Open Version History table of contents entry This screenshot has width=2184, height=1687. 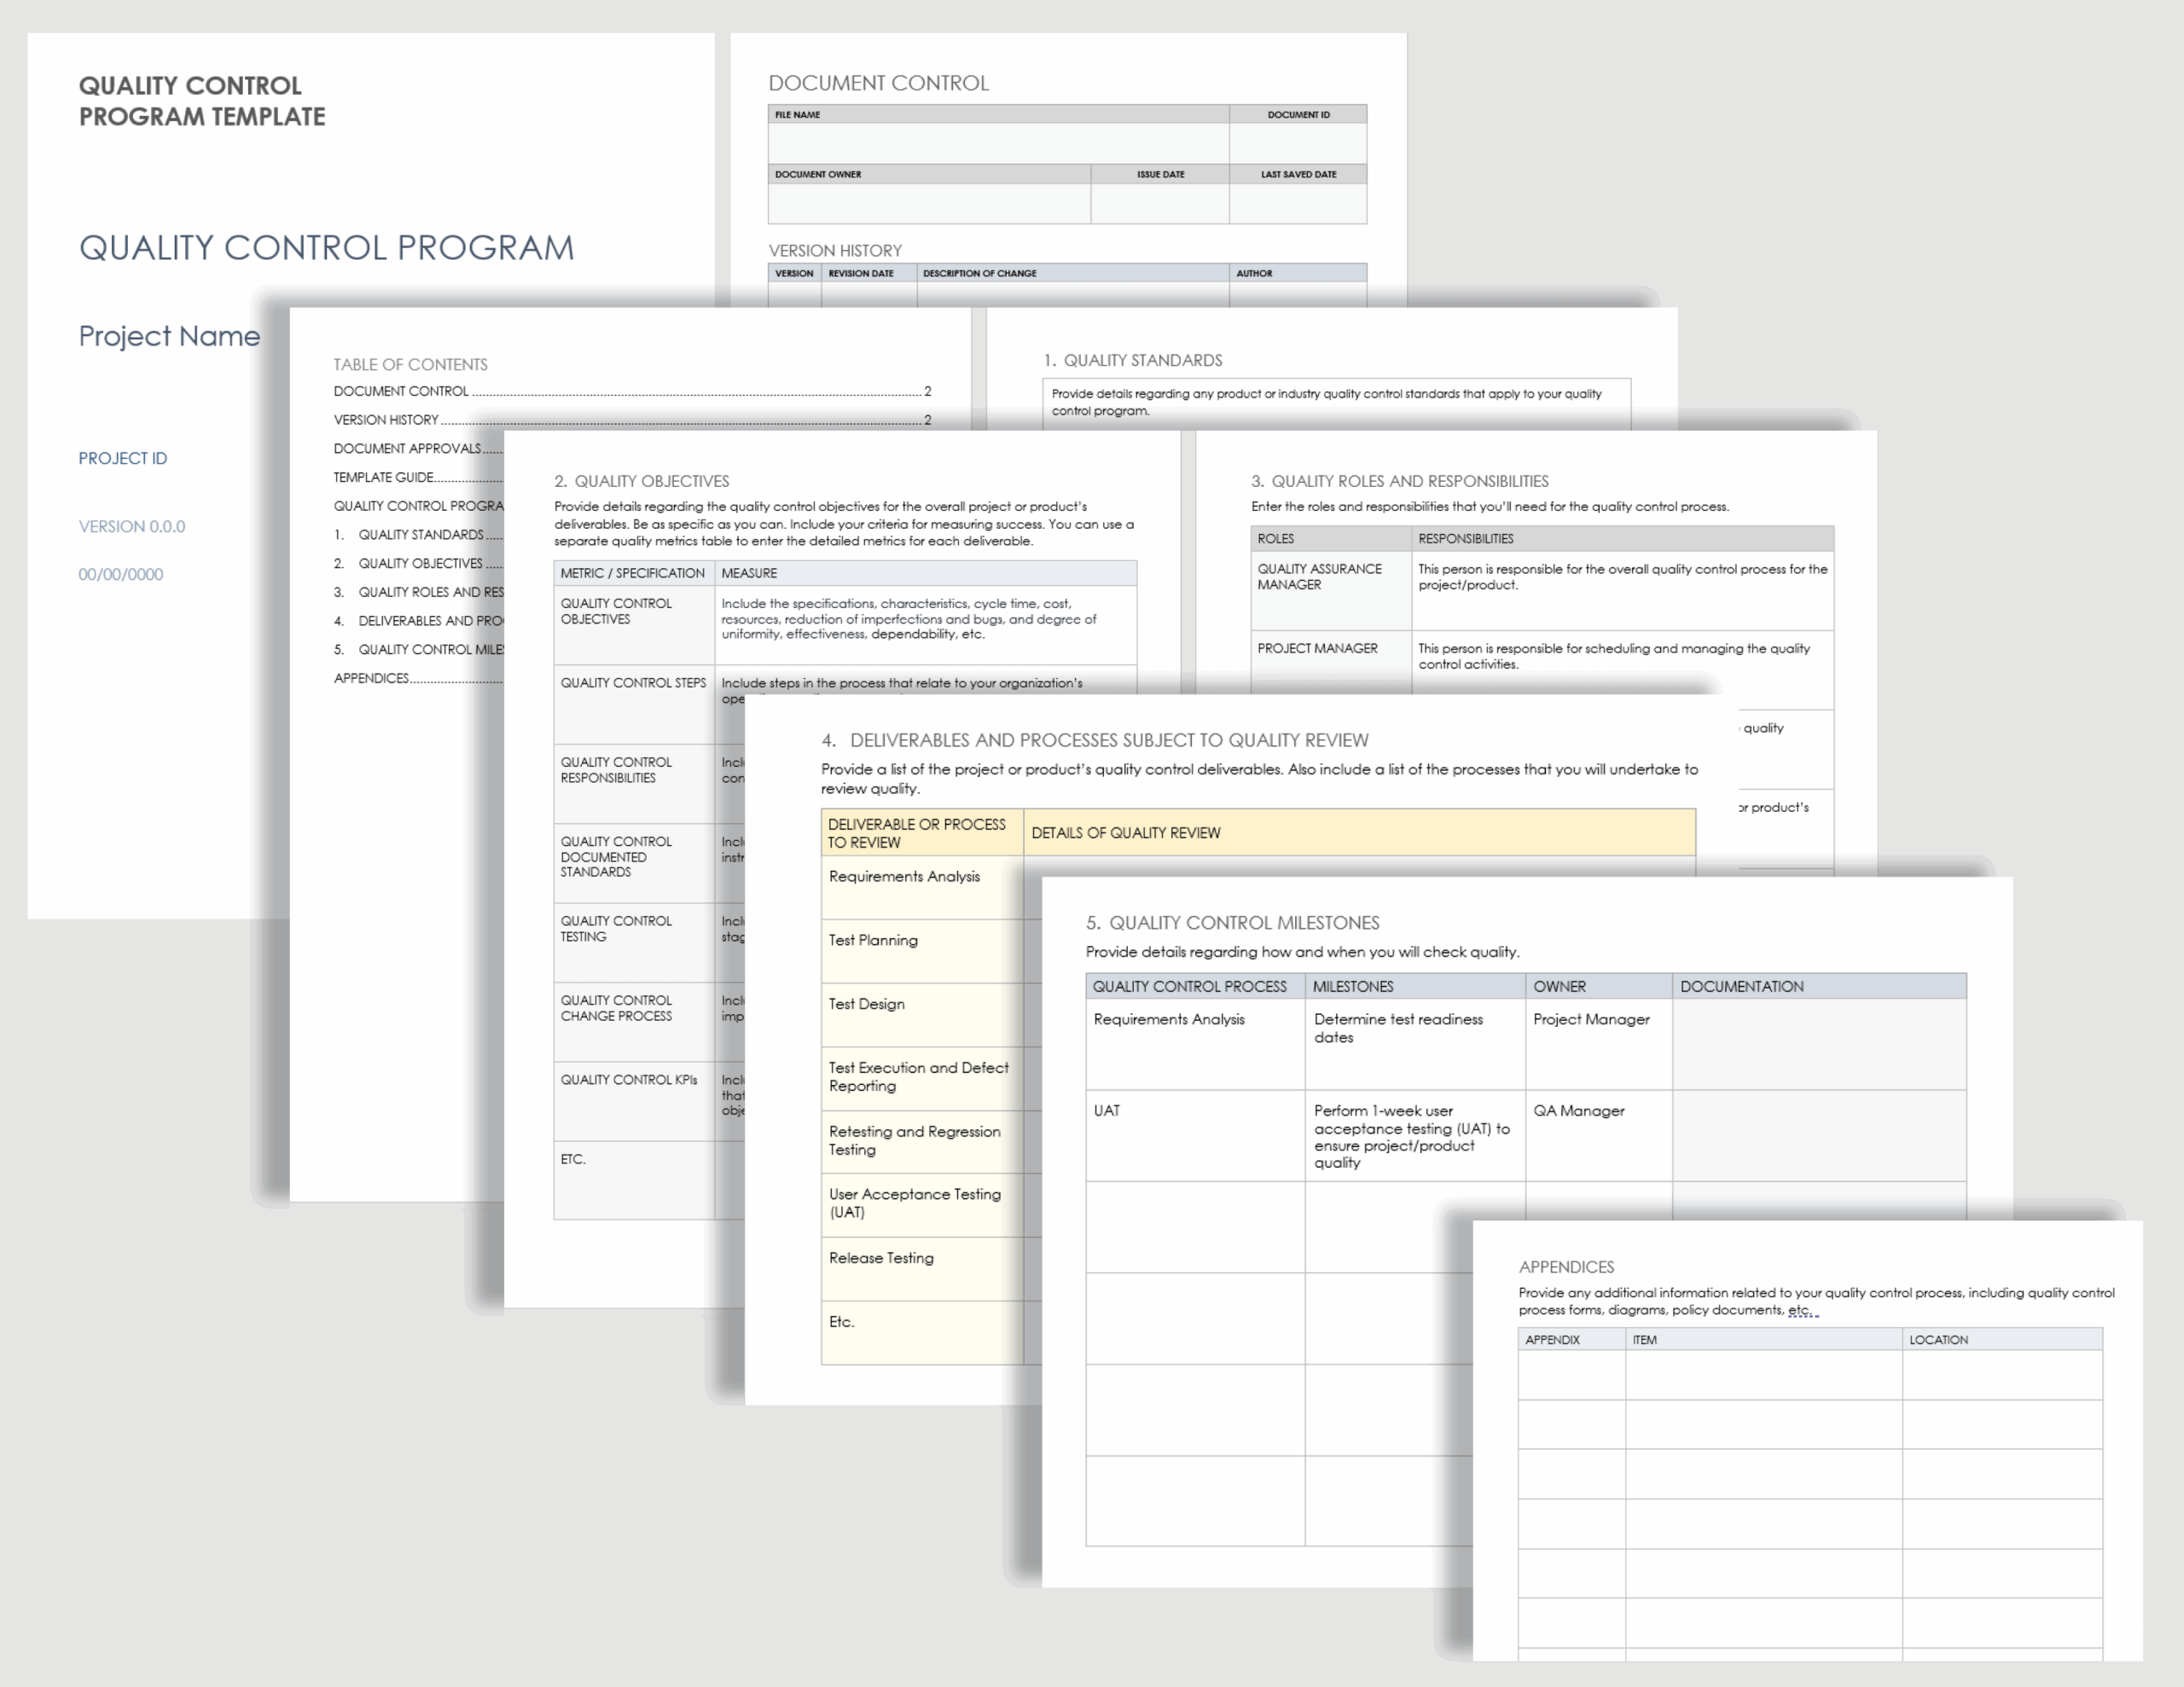pyautogui.click(x=386, y=420)
